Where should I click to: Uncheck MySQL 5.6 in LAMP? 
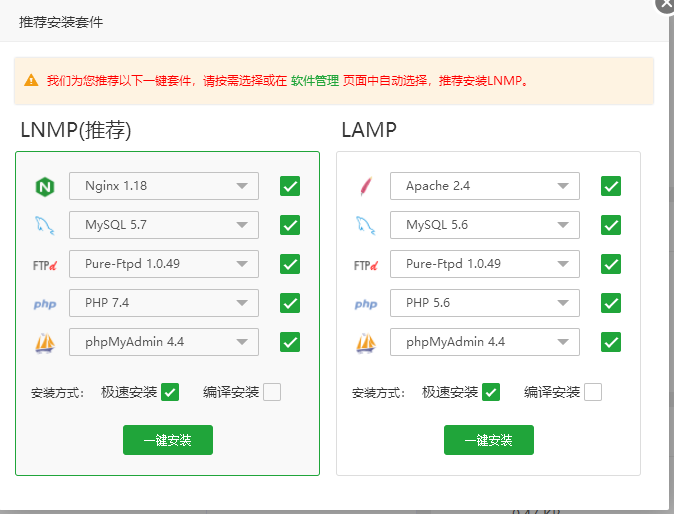(611, 225)
